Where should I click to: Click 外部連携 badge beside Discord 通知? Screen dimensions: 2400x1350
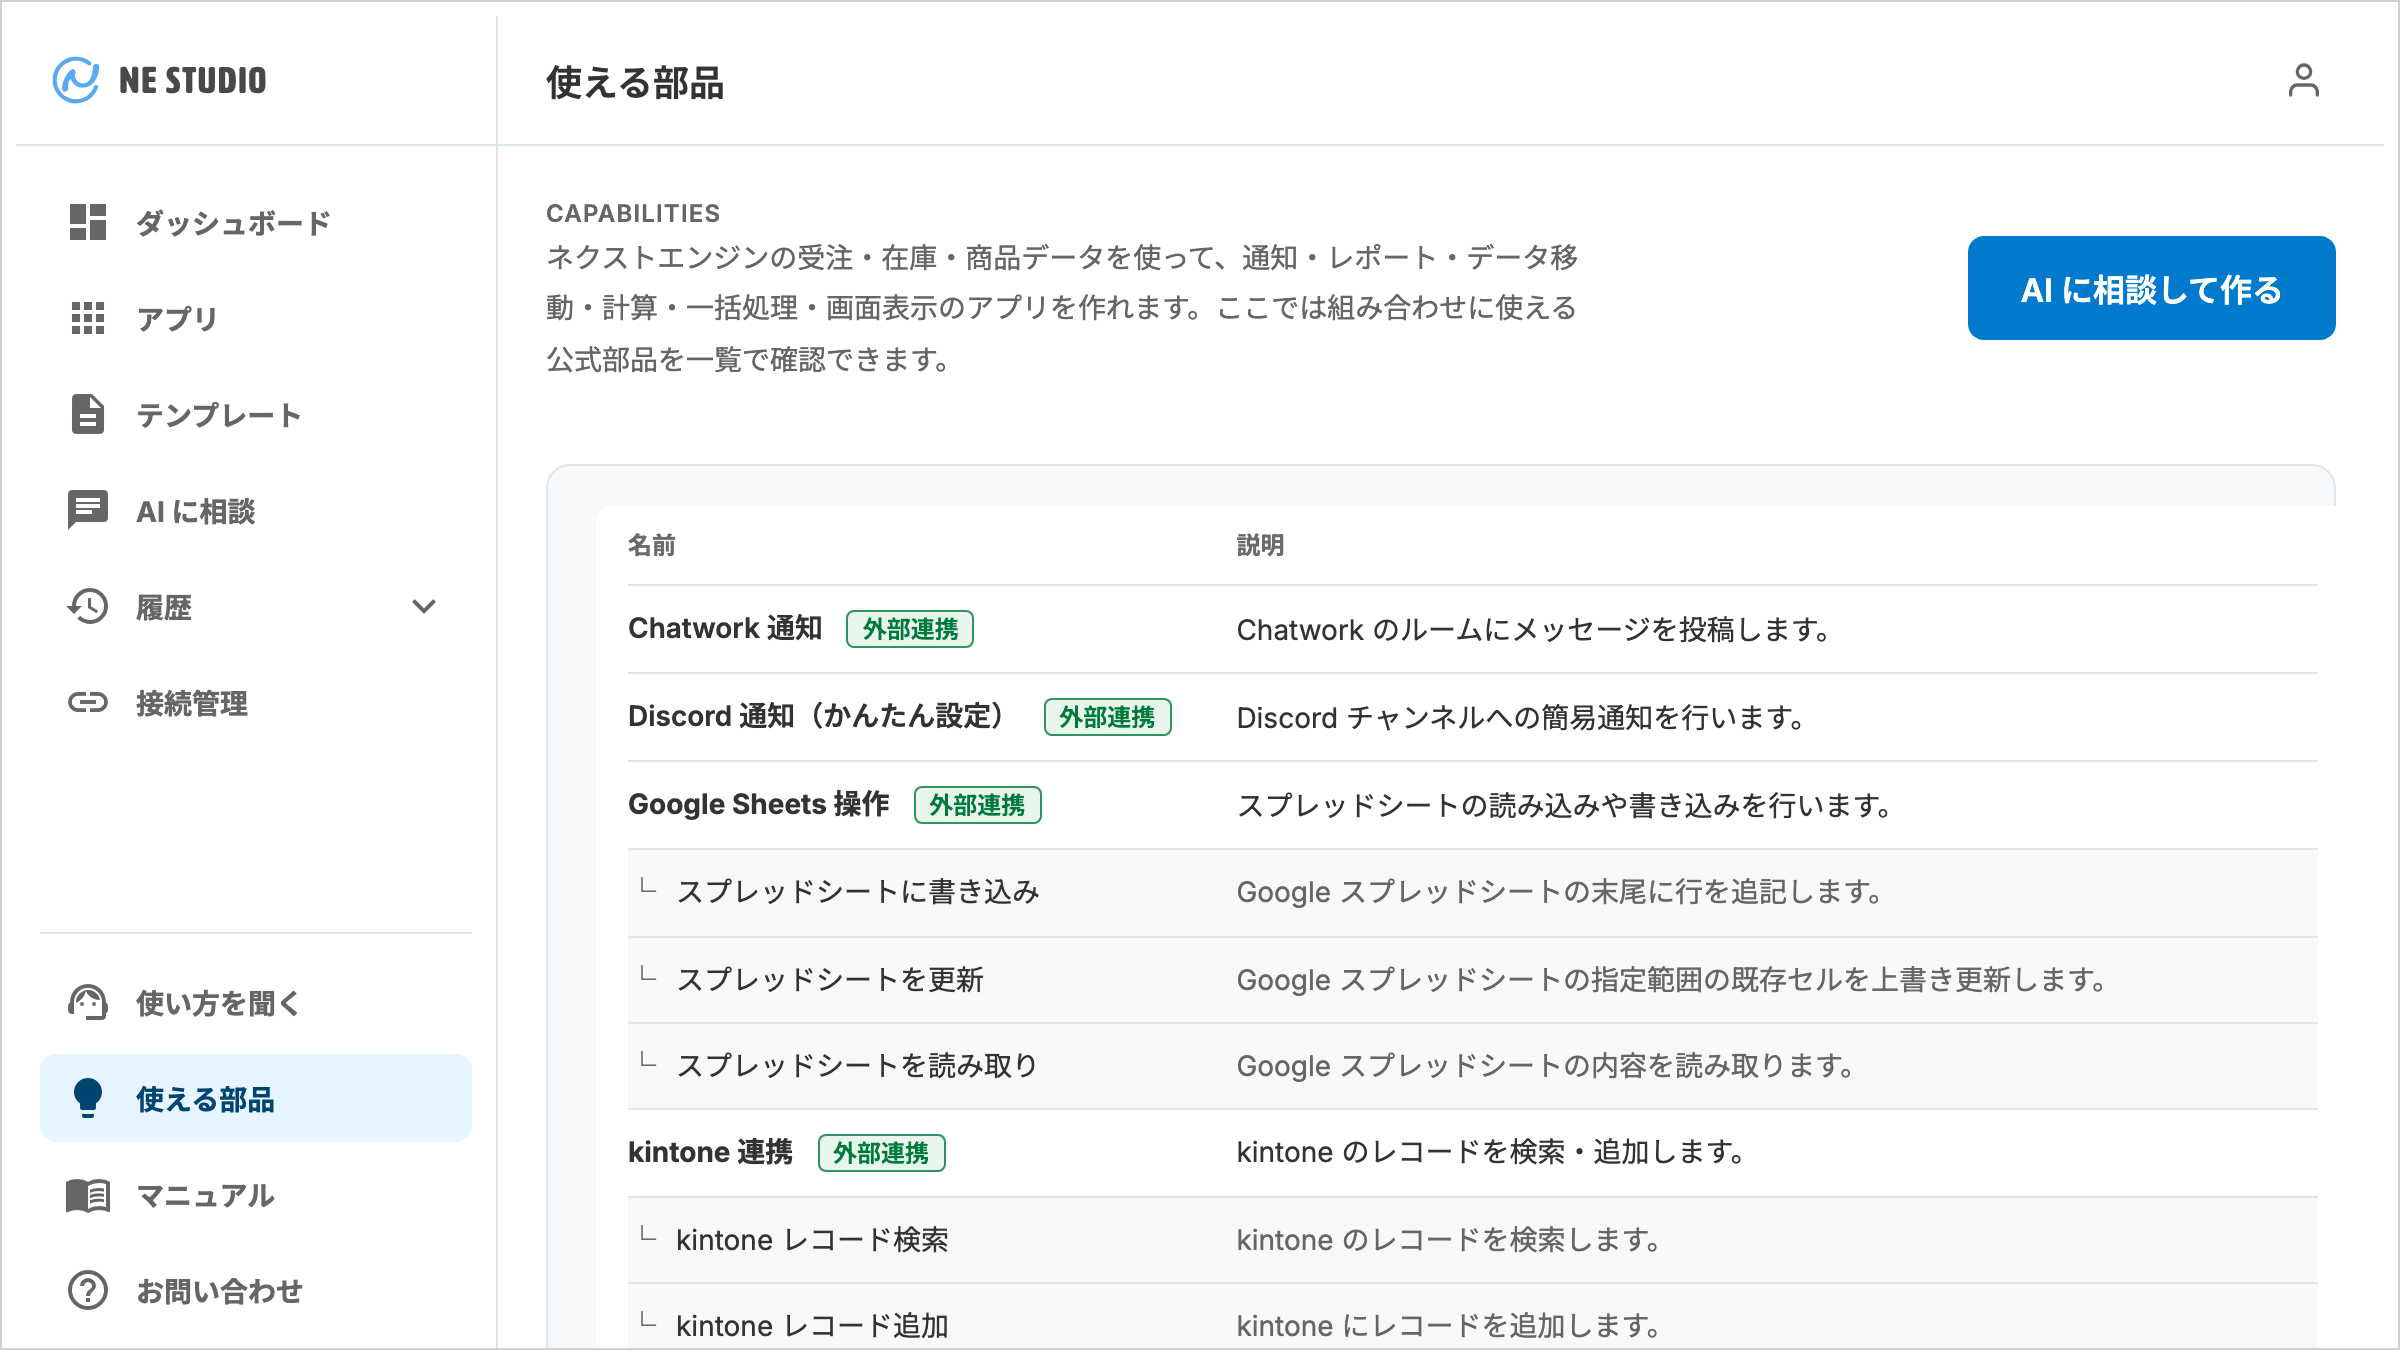tap(1108, 717)
